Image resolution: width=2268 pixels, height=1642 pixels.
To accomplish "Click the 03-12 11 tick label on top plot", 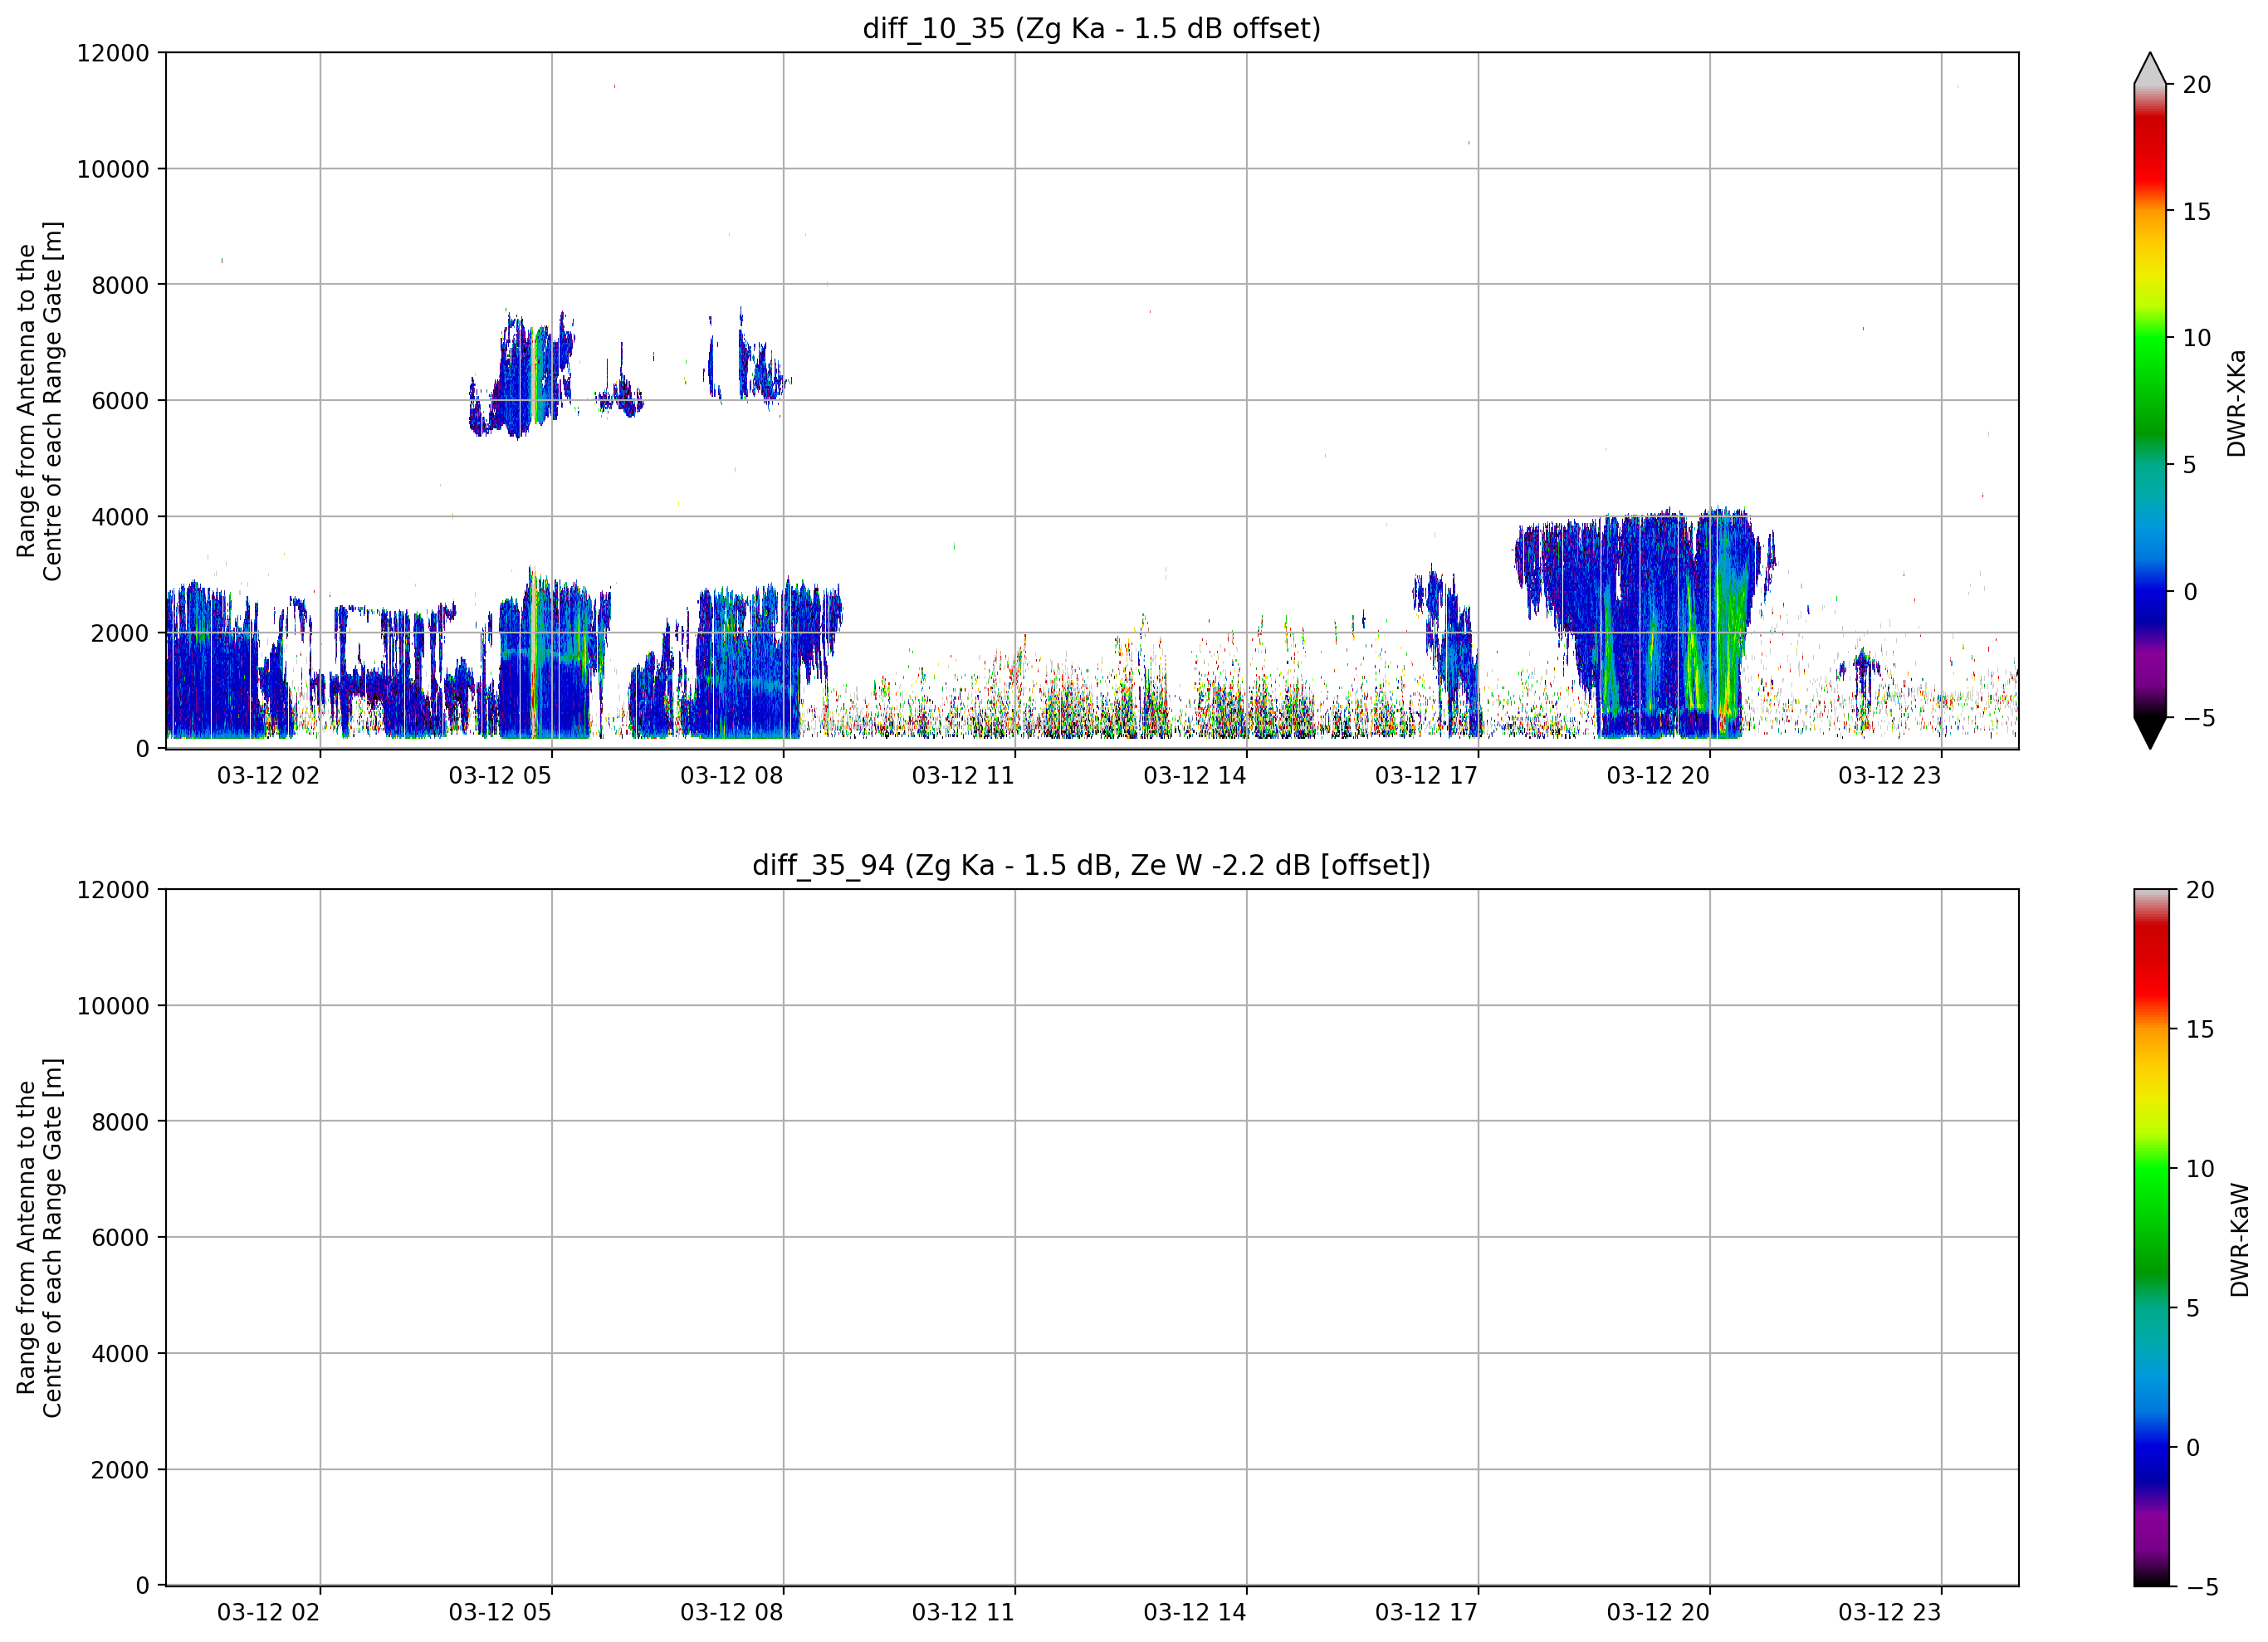I will [963, 776].
